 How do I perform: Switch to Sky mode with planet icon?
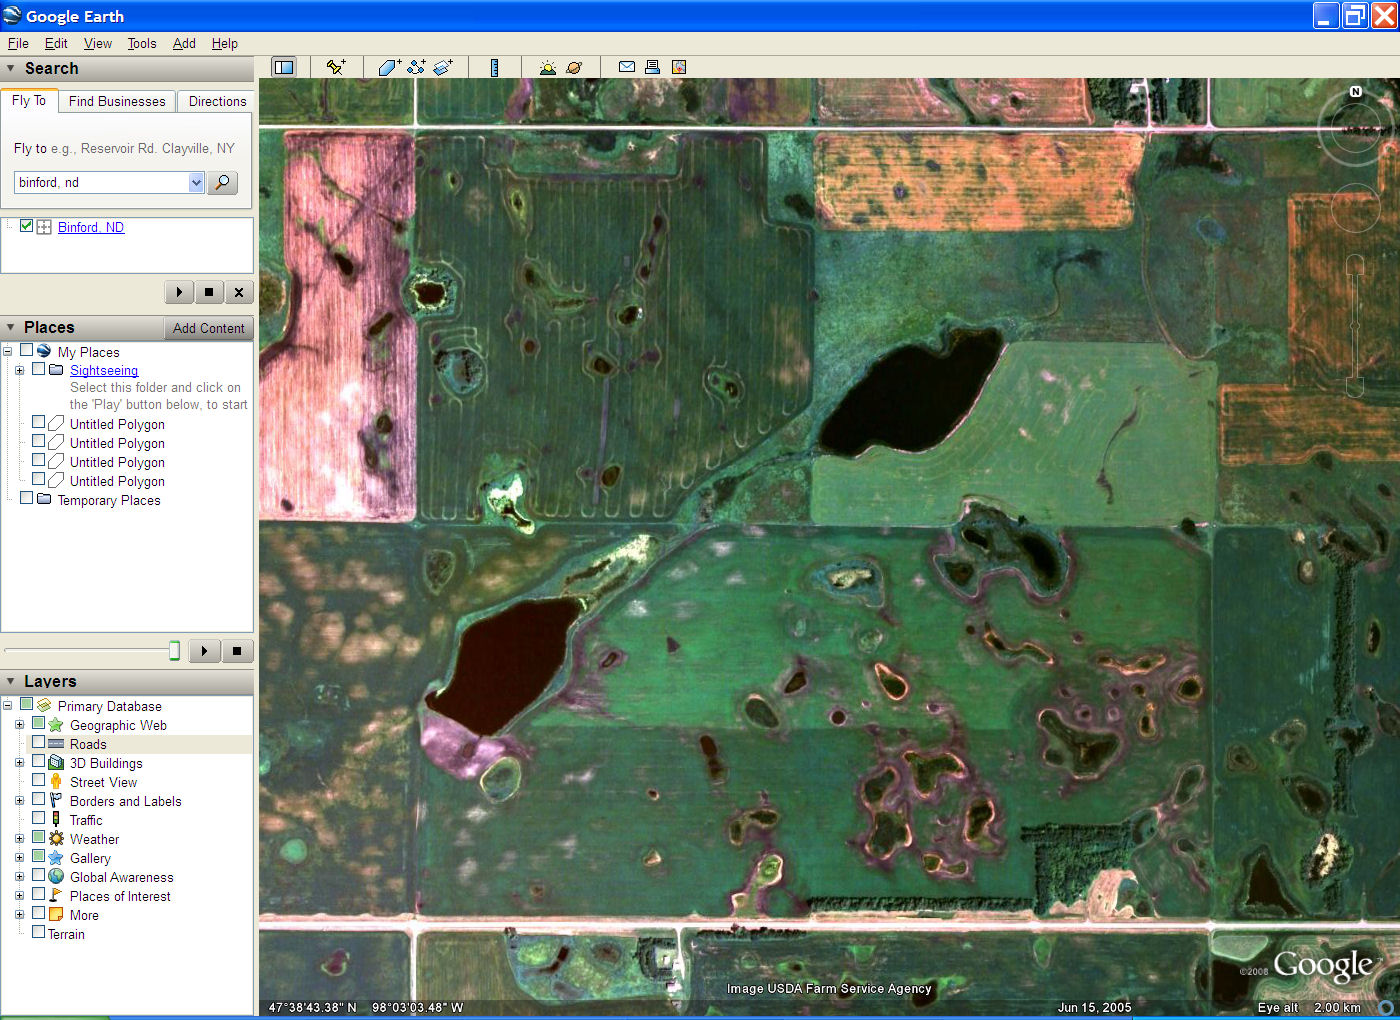tap(574, 67)
